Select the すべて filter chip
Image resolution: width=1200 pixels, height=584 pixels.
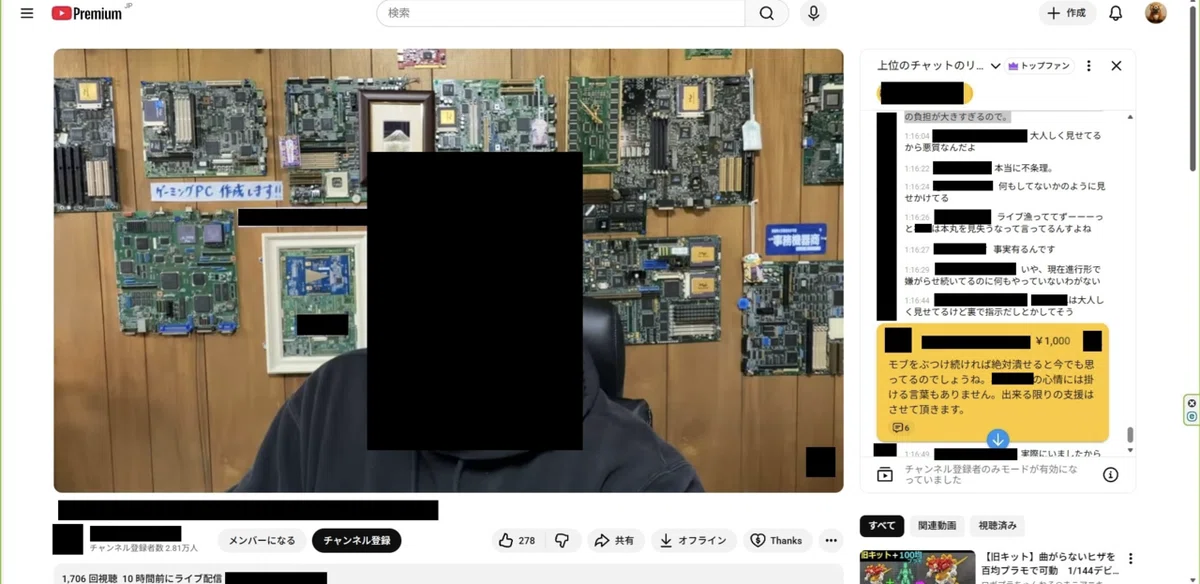click(882, 525)
